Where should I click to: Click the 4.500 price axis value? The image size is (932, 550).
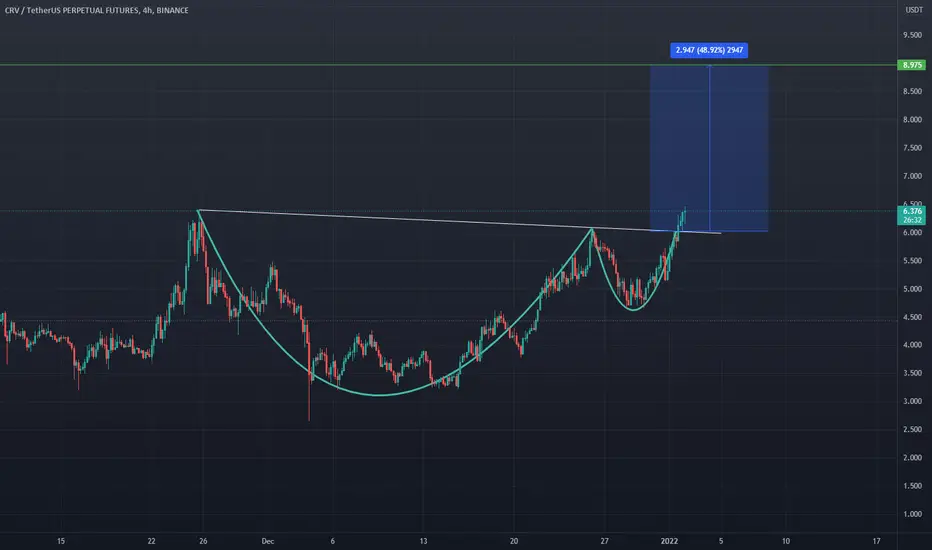pos(912,317)
